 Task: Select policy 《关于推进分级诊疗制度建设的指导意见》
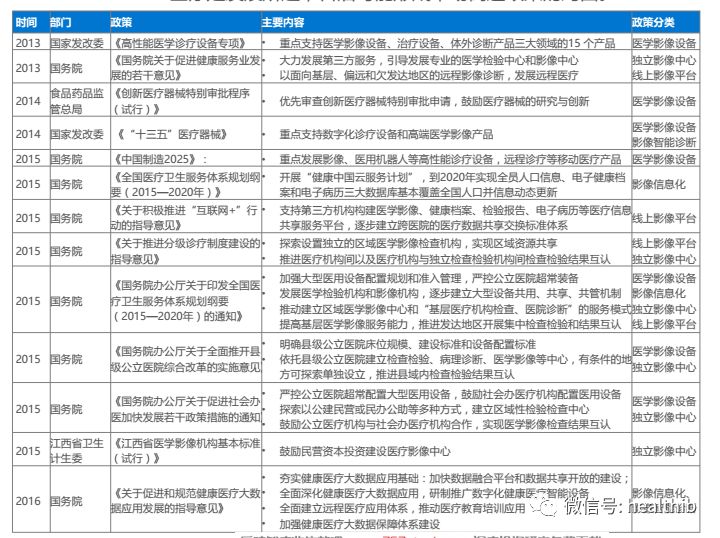click(x=186, y=251)
